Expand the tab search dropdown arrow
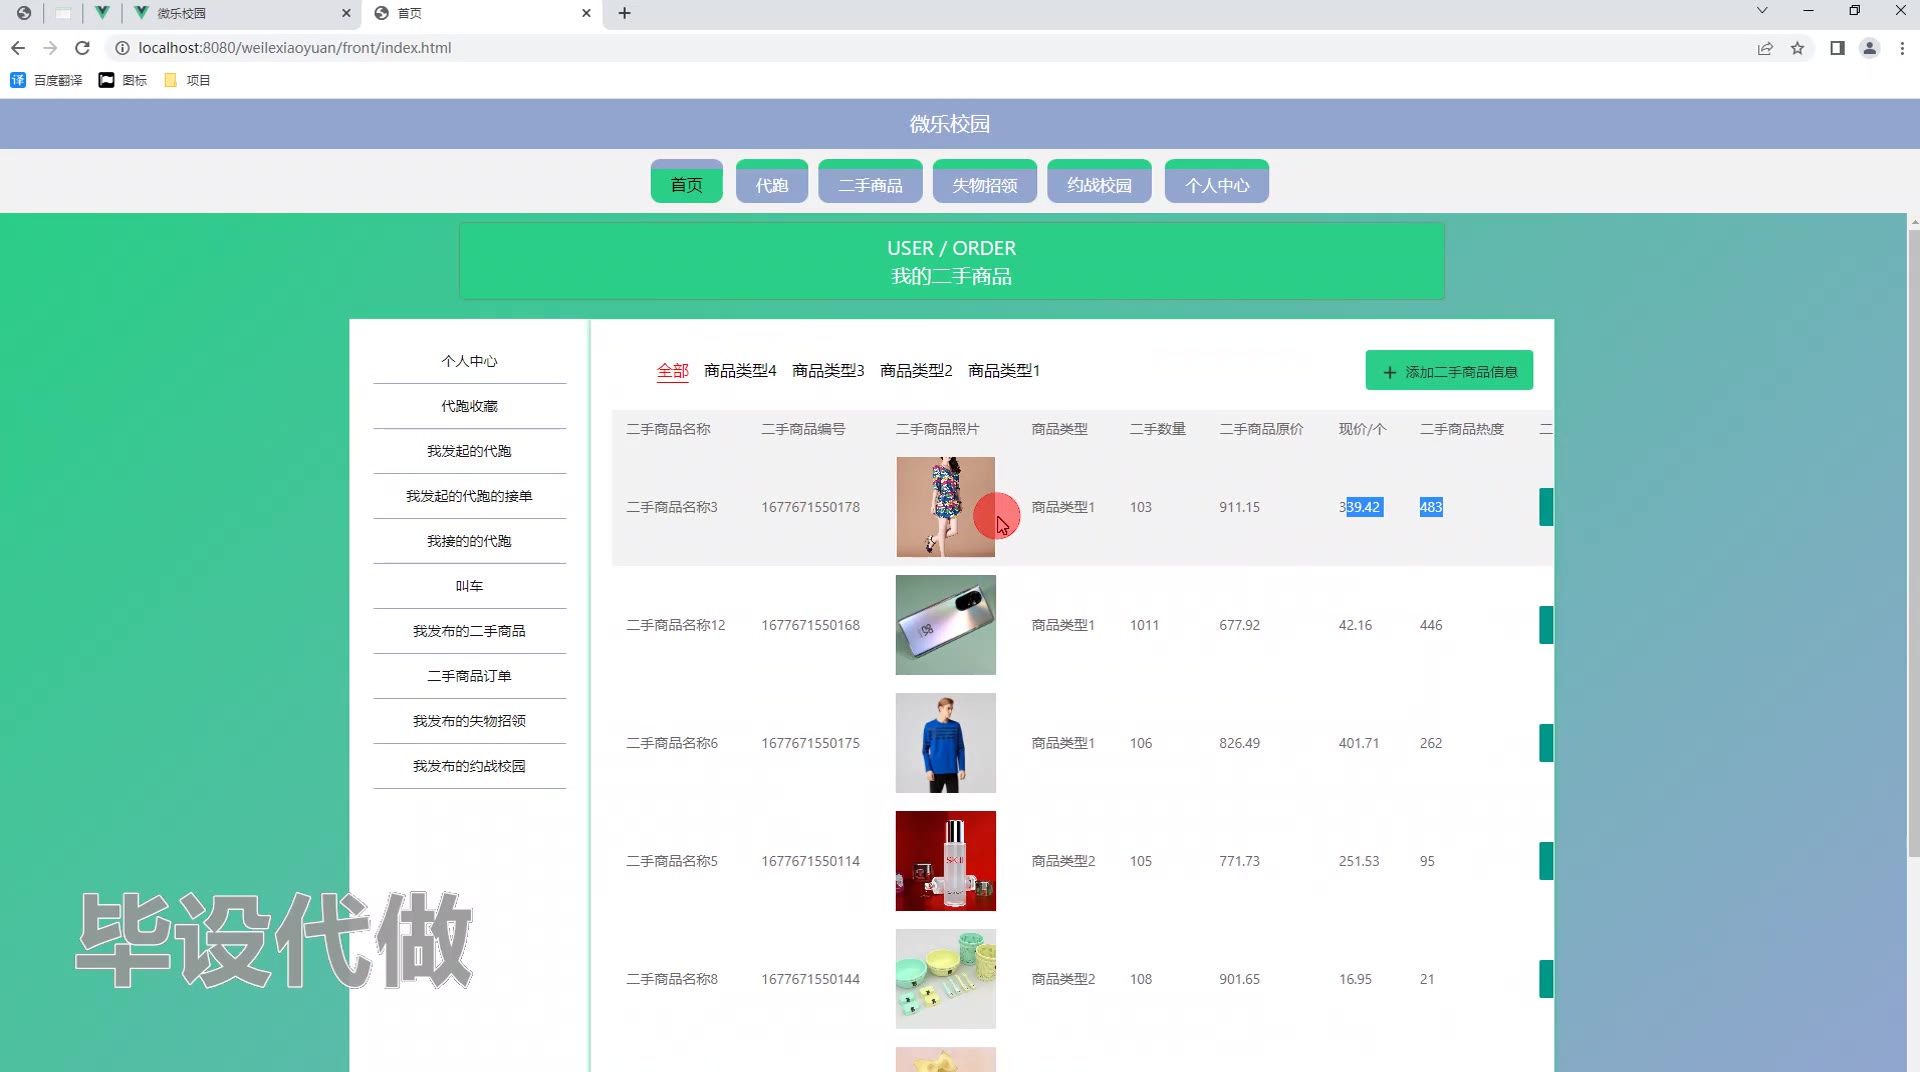Image resolution: width=1920 pixels, height=1072 pixels. 1762,11
